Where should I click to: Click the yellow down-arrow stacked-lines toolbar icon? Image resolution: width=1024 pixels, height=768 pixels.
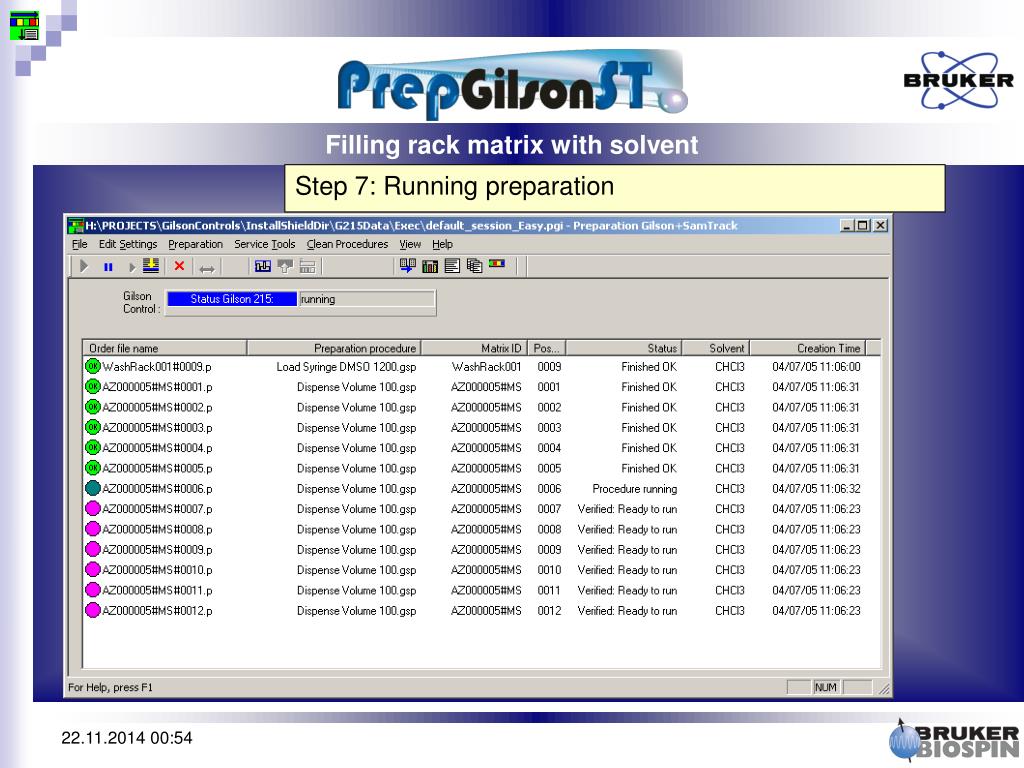[151, 266]
